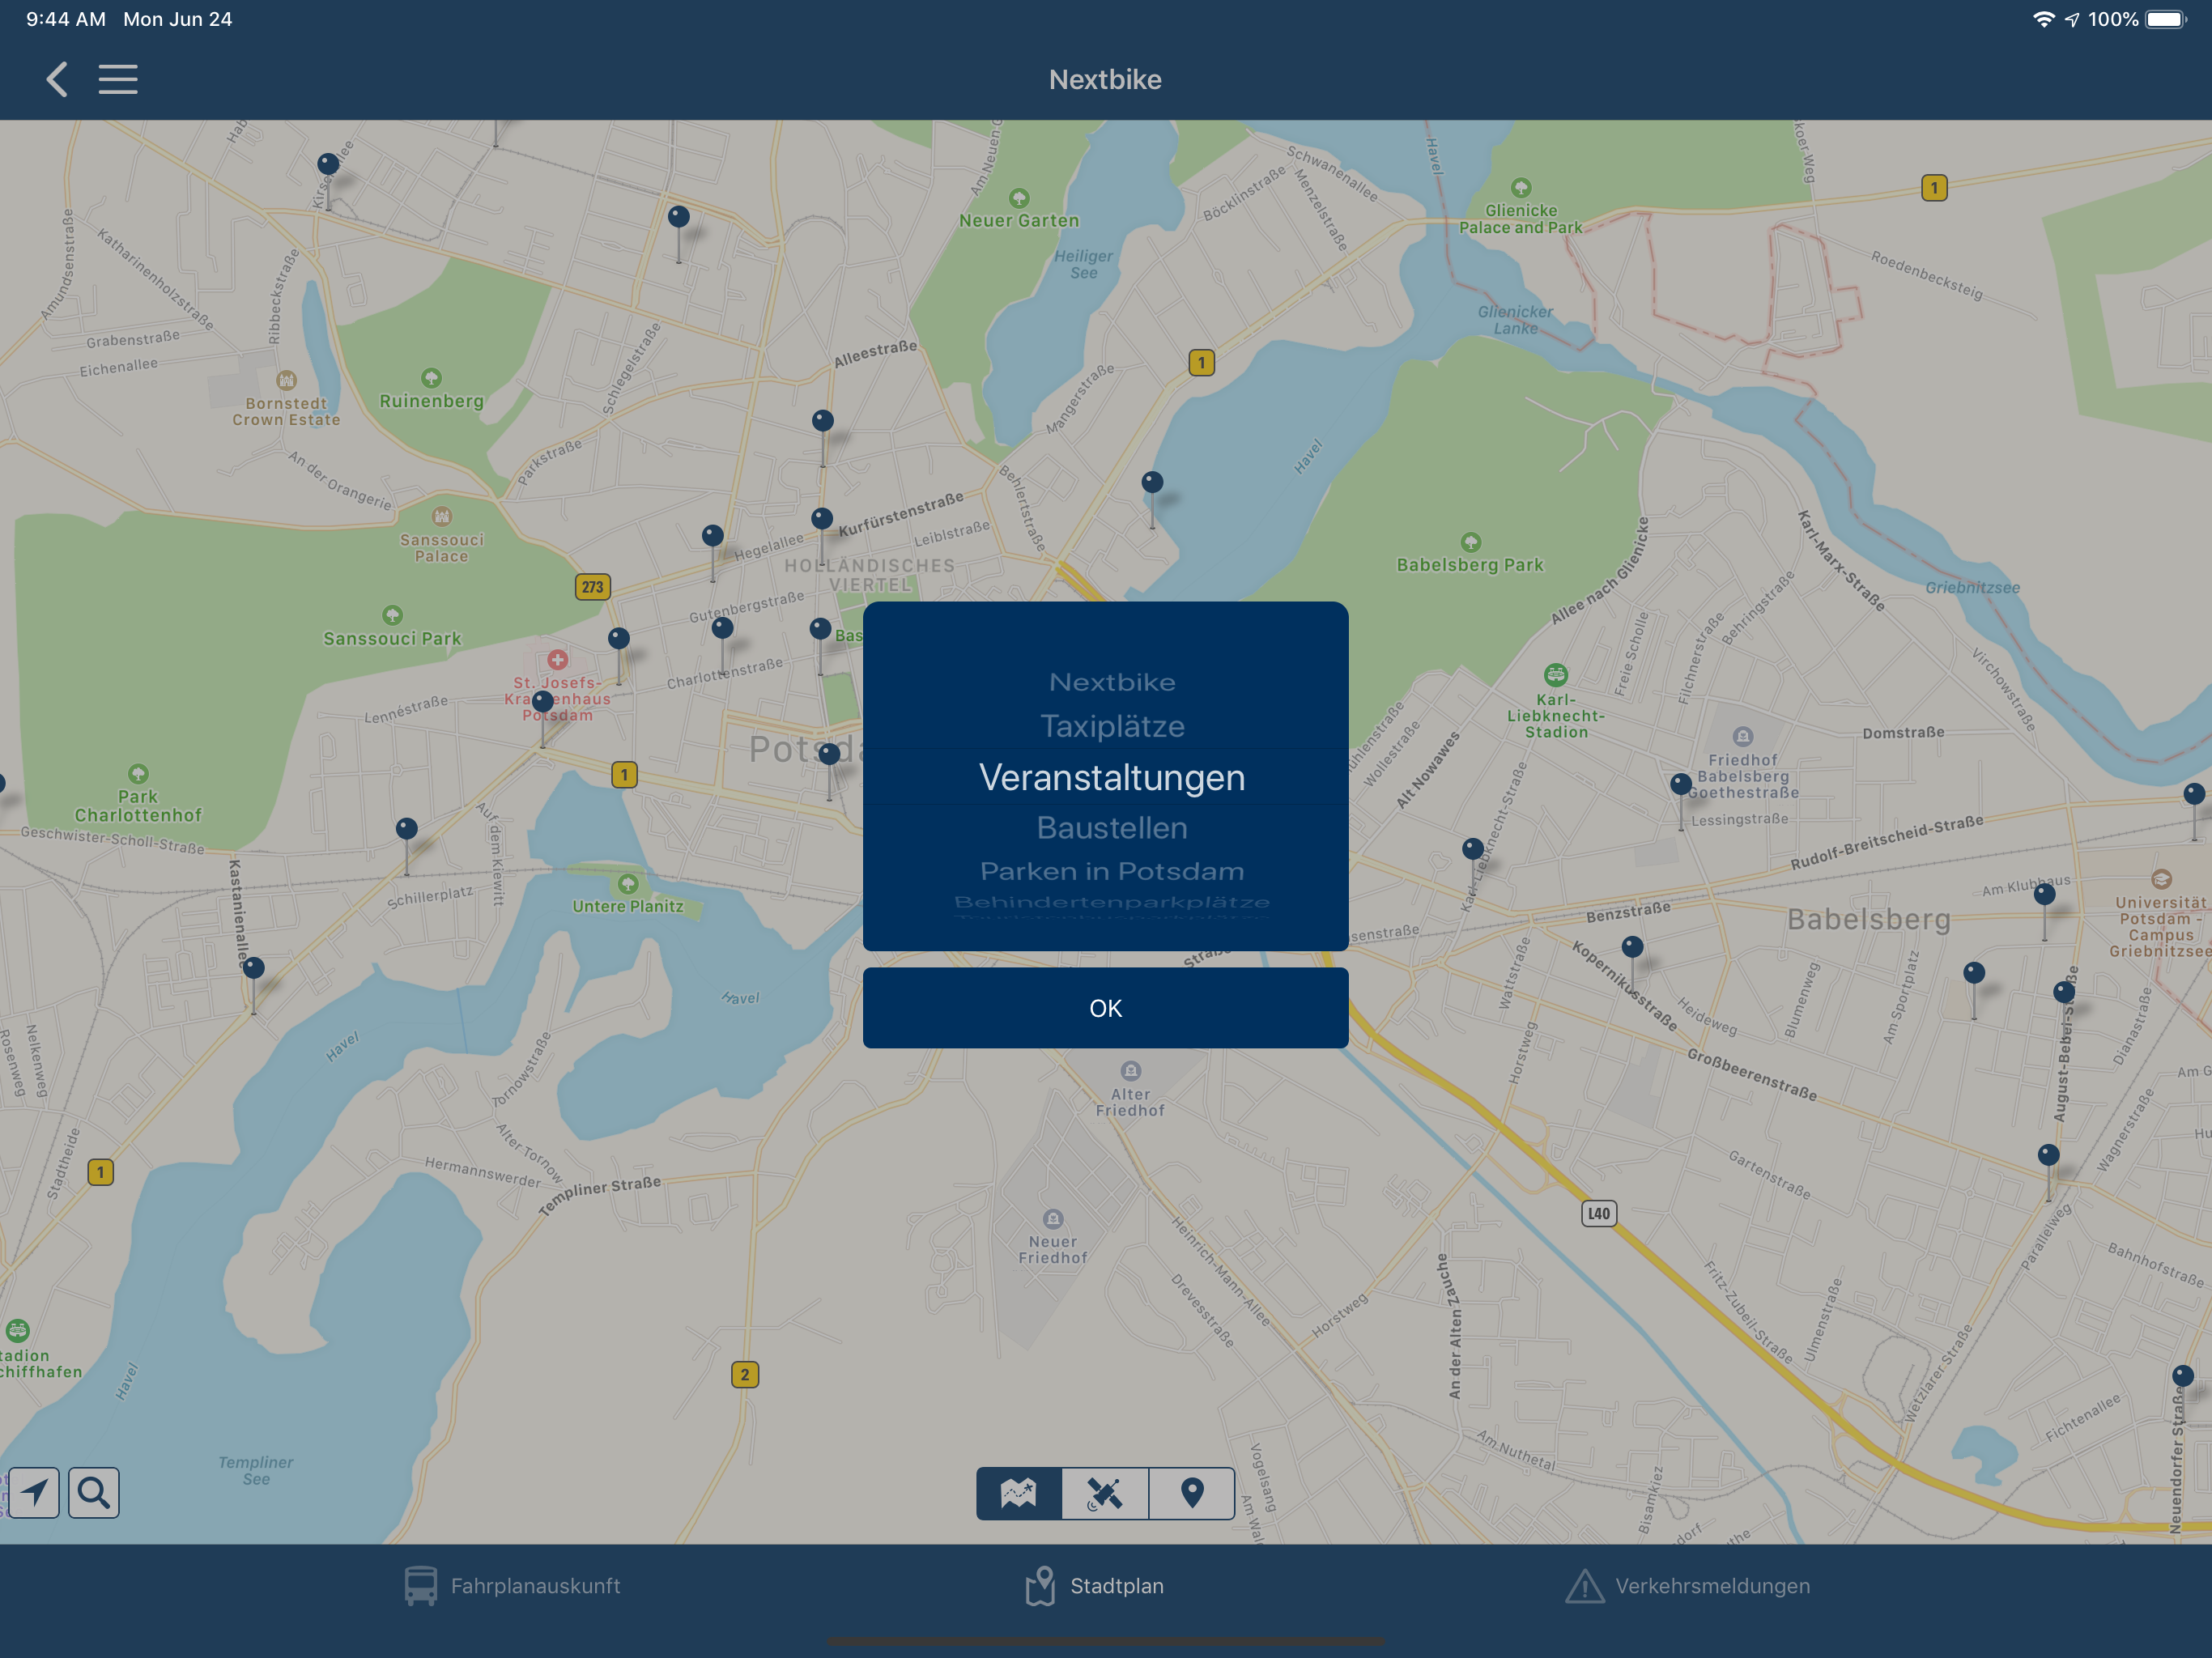2212x1658 pixels.
Task: Tap the pin on Hegelallee
Action: coord(713,535)
